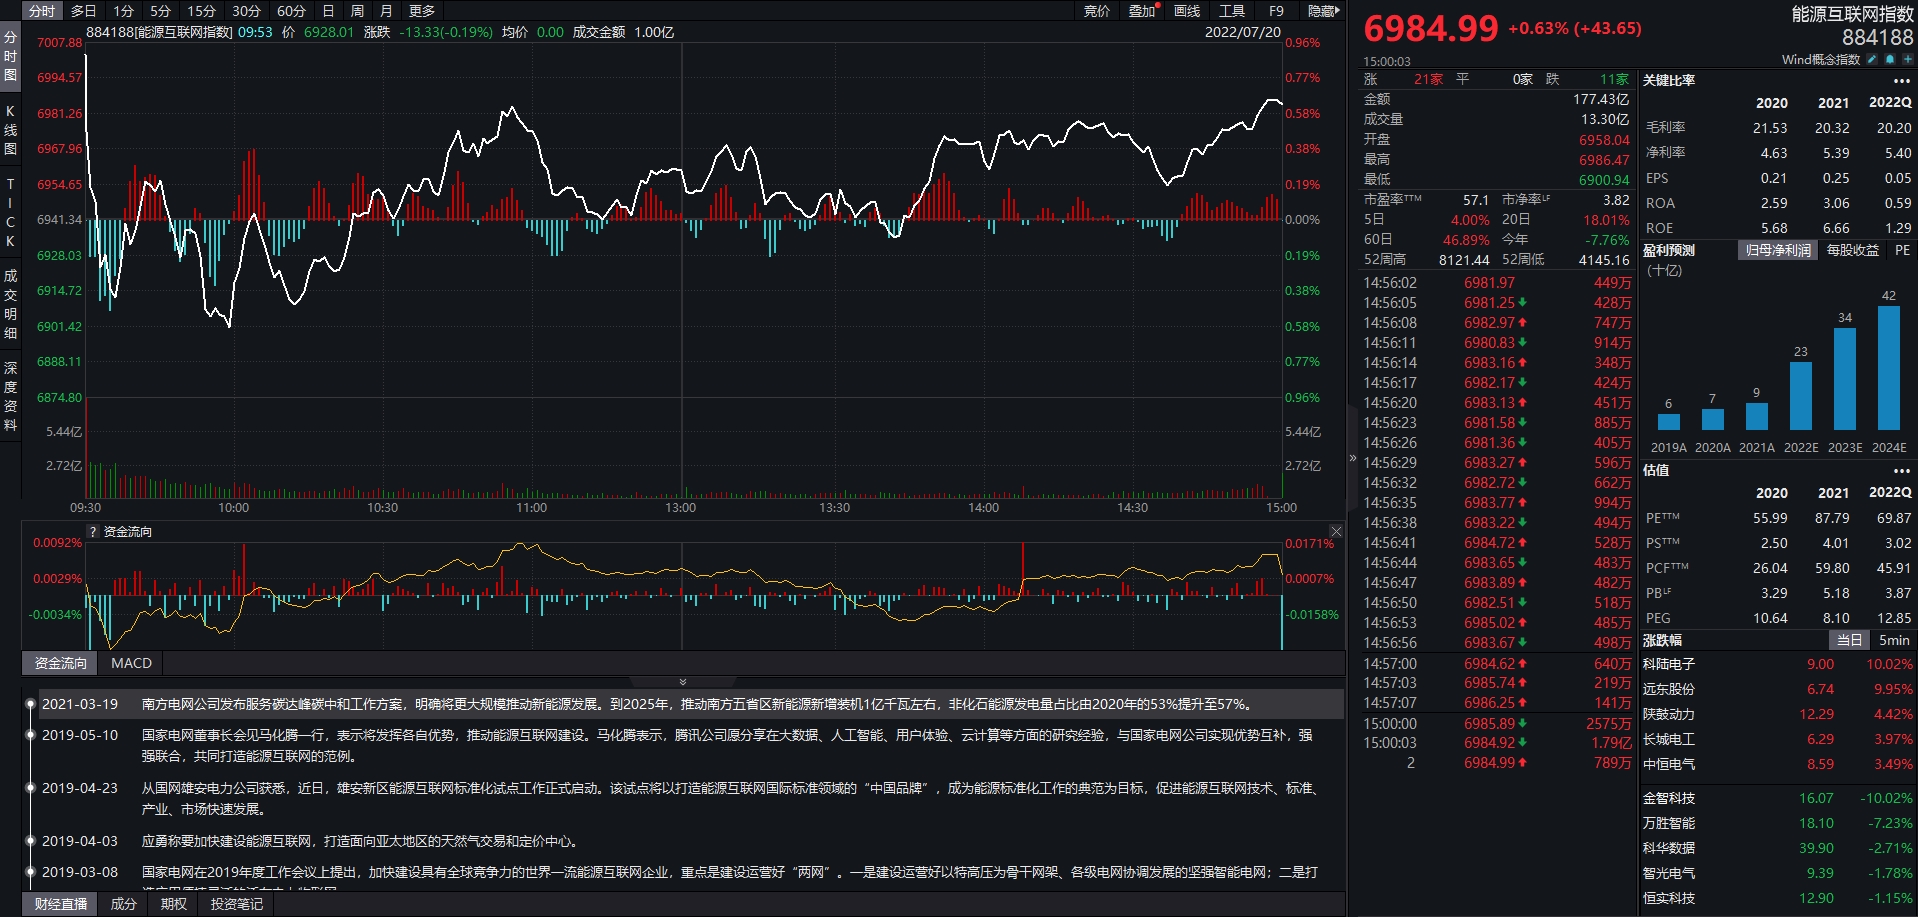Open 科陆电子 in the gainers list

tap(1778, 664)
